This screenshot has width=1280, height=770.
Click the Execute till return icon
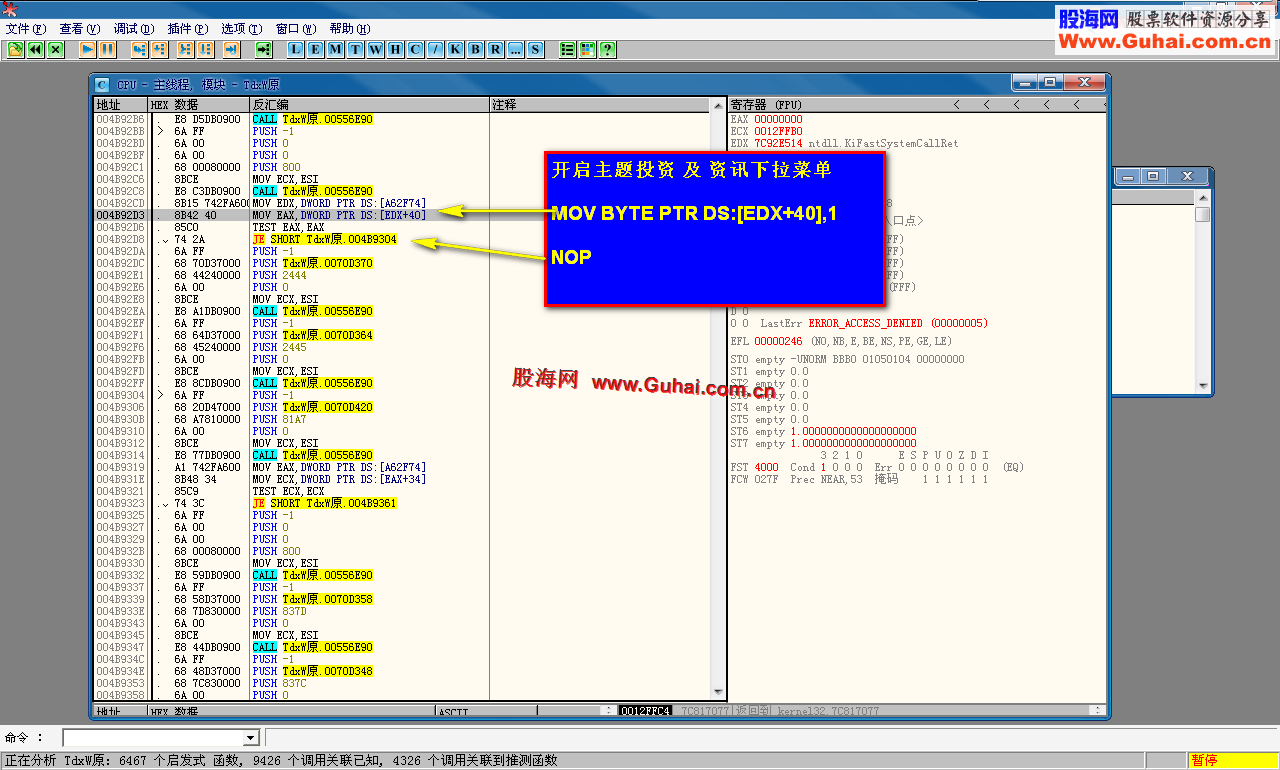click(x=231, y=49)
